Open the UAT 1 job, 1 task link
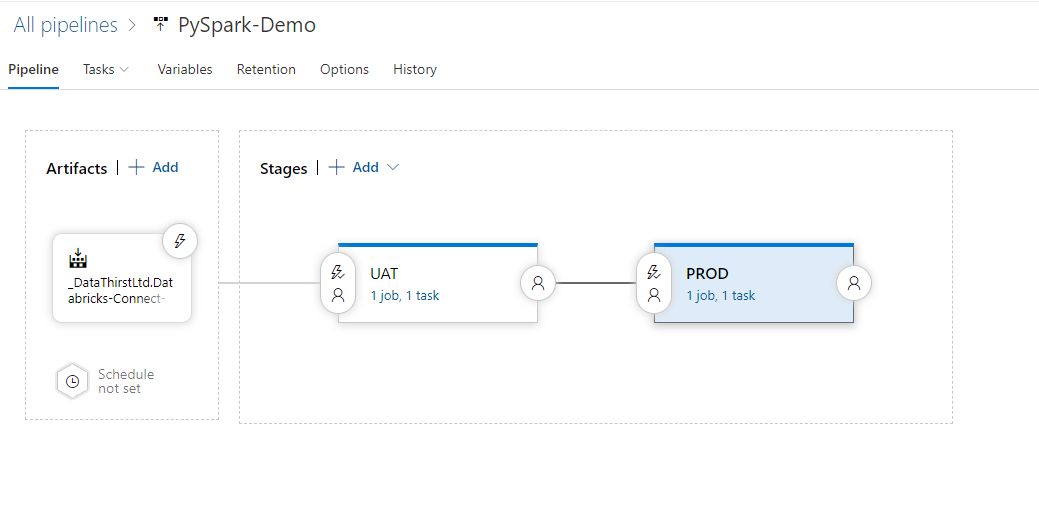This screenshot has height=510, width=1039. pos(405,295)
